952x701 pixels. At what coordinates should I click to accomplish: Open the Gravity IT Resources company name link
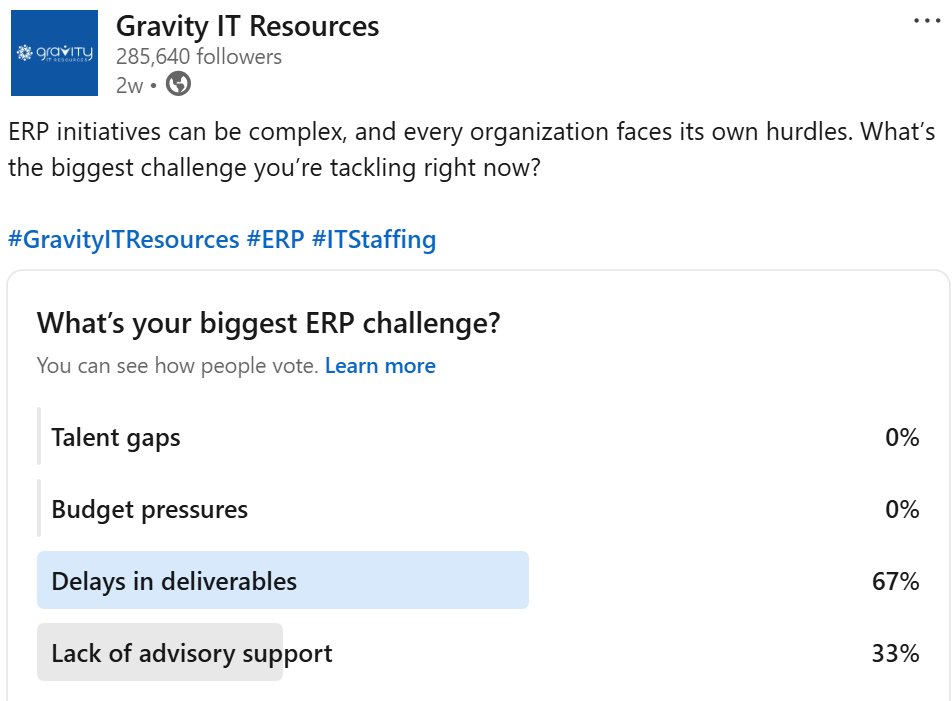click(x=247, y=26)
